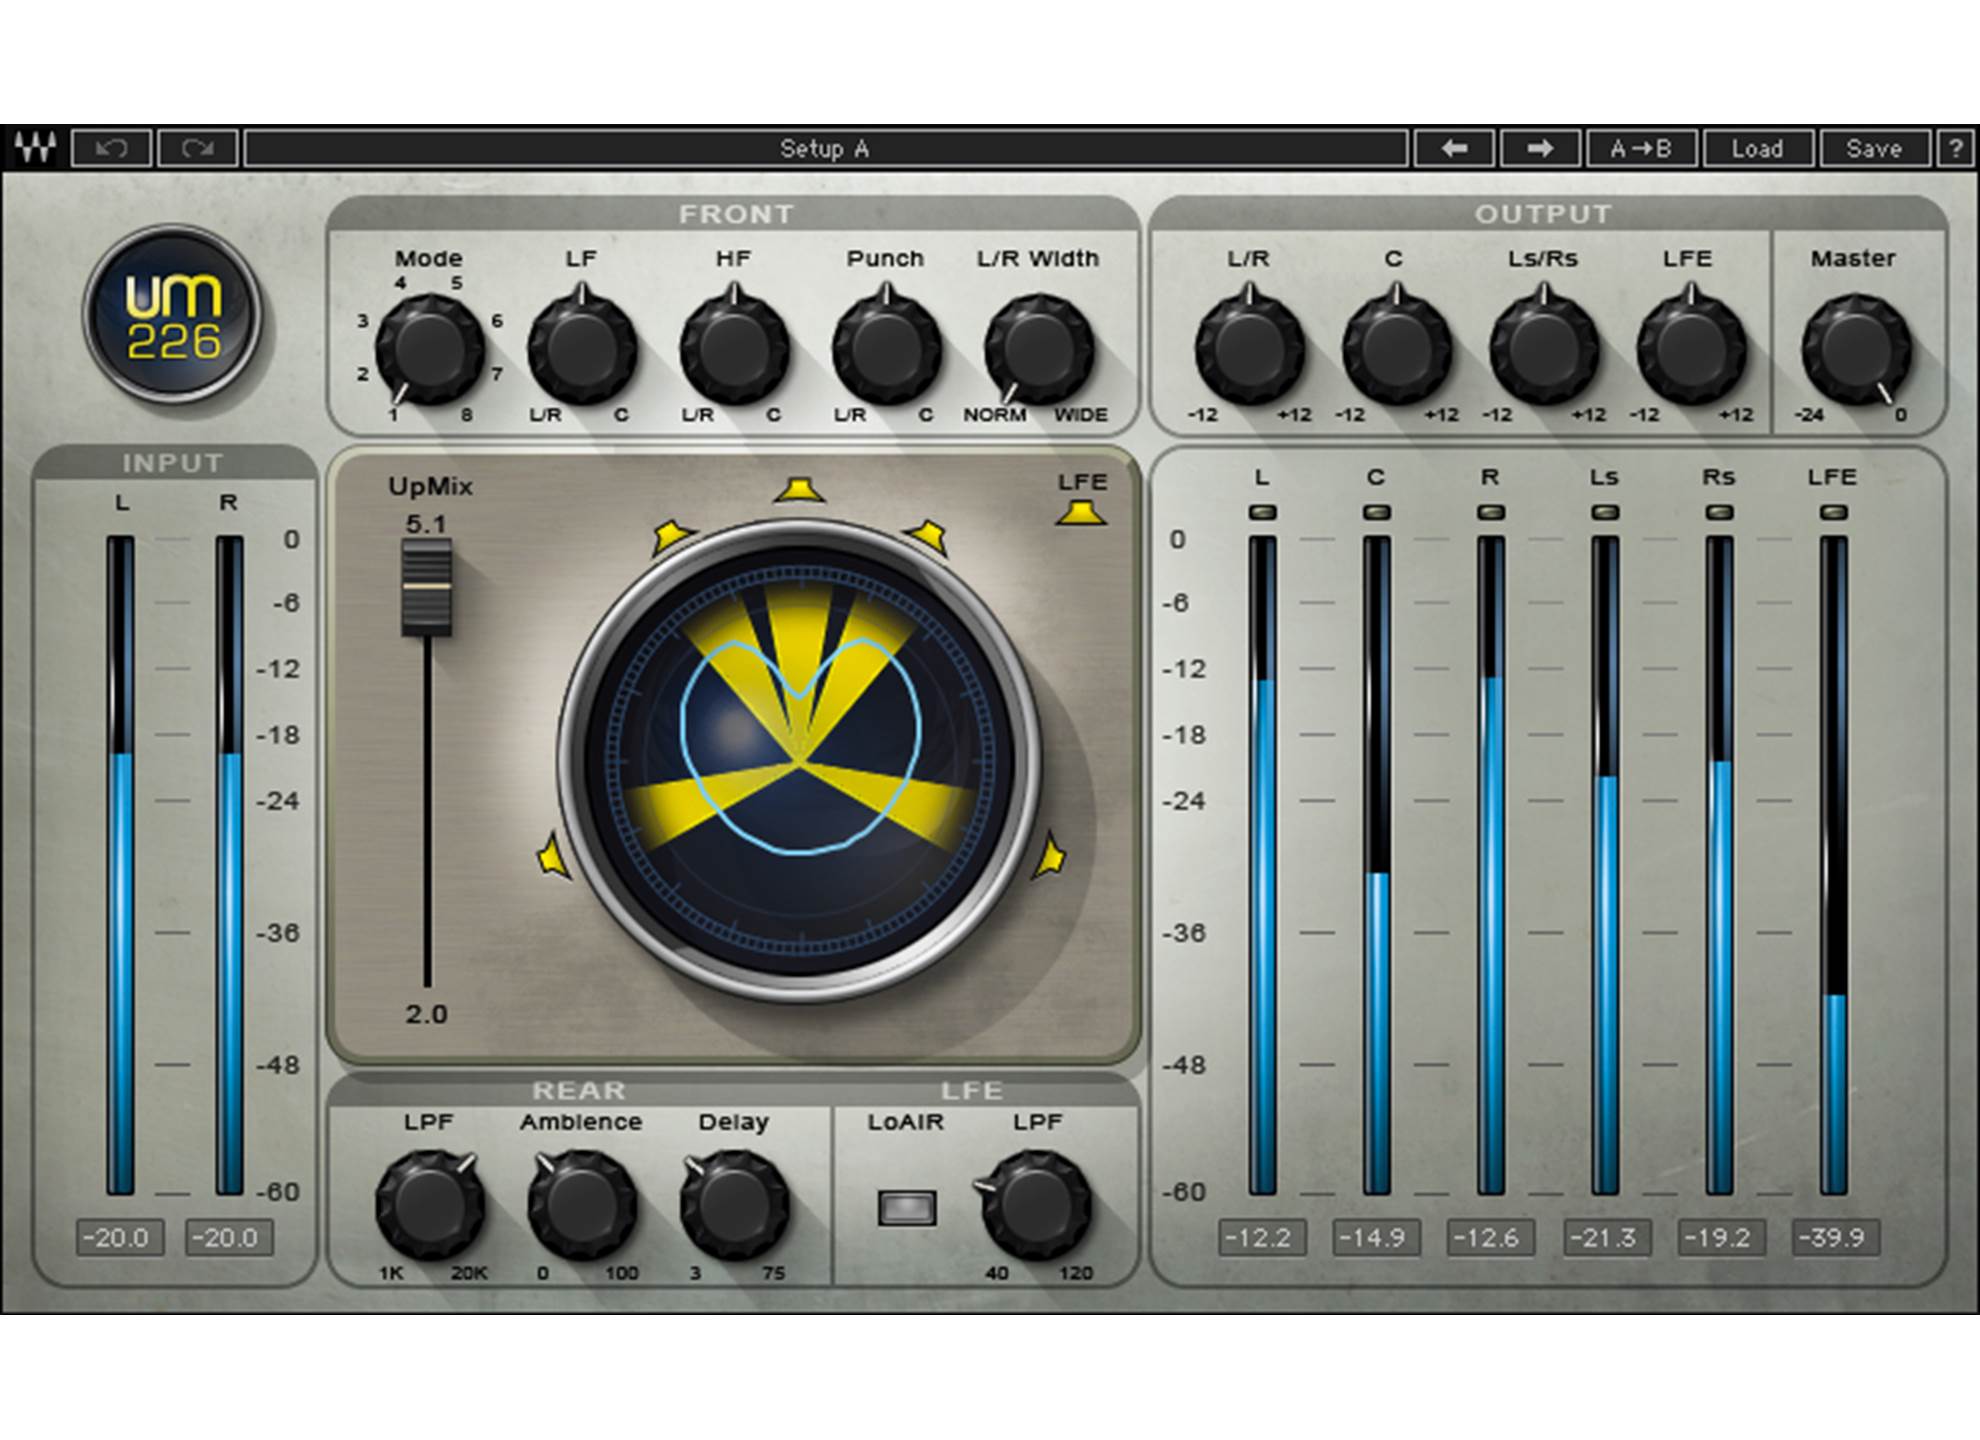The height and width of the screenshot is (1440, 1980).
Task: Redo change using the redo arrow
Action: coord(196,147)
